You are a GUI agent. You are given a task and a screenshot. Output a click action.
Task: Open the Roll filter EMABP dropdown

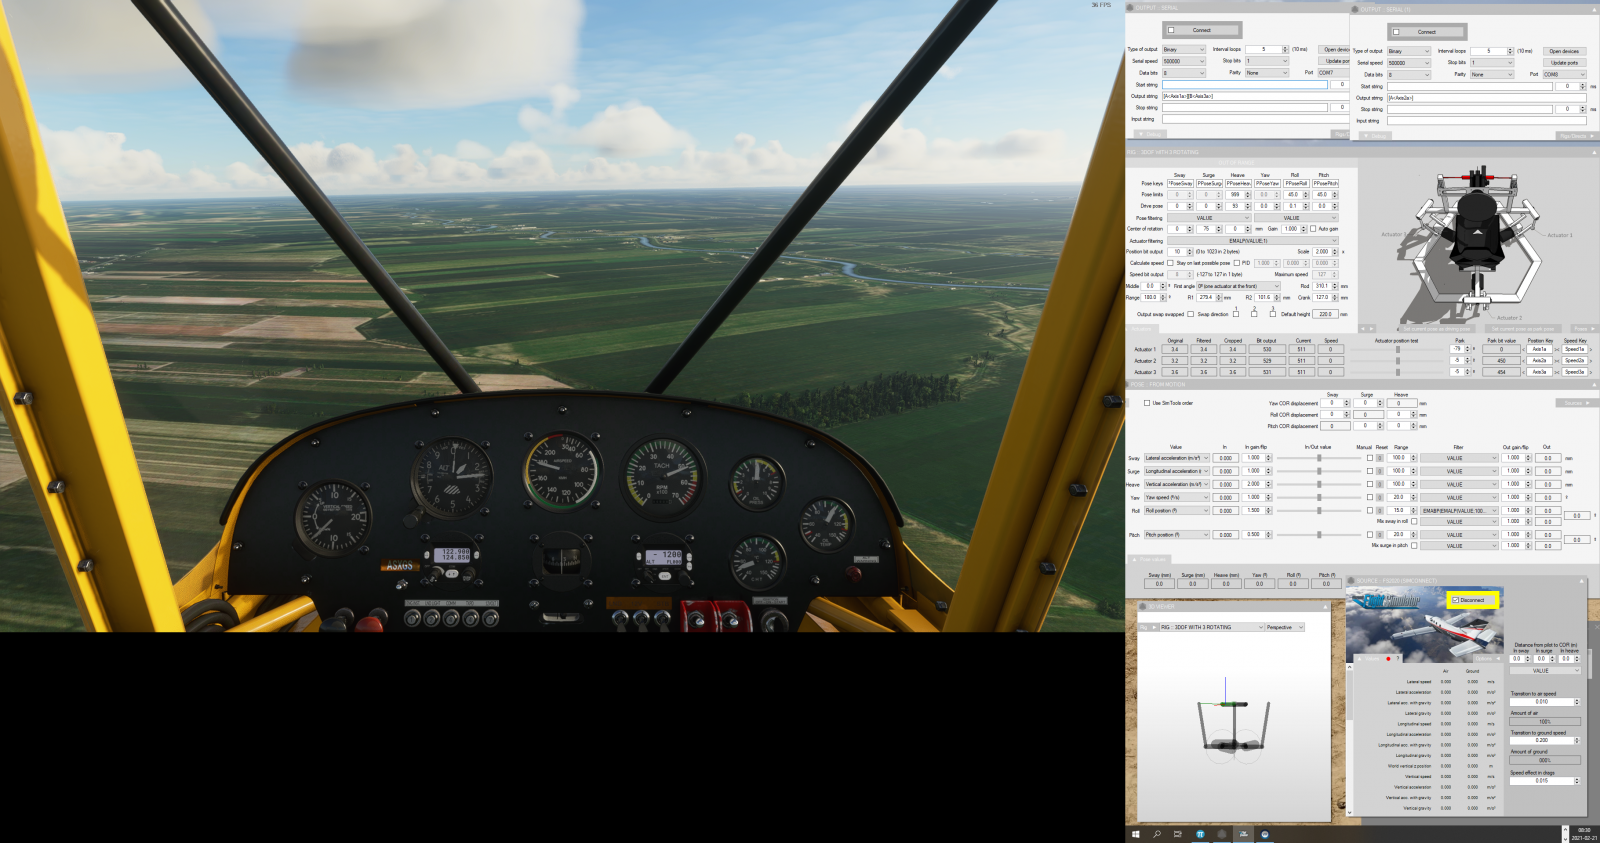coord(1459,510)
